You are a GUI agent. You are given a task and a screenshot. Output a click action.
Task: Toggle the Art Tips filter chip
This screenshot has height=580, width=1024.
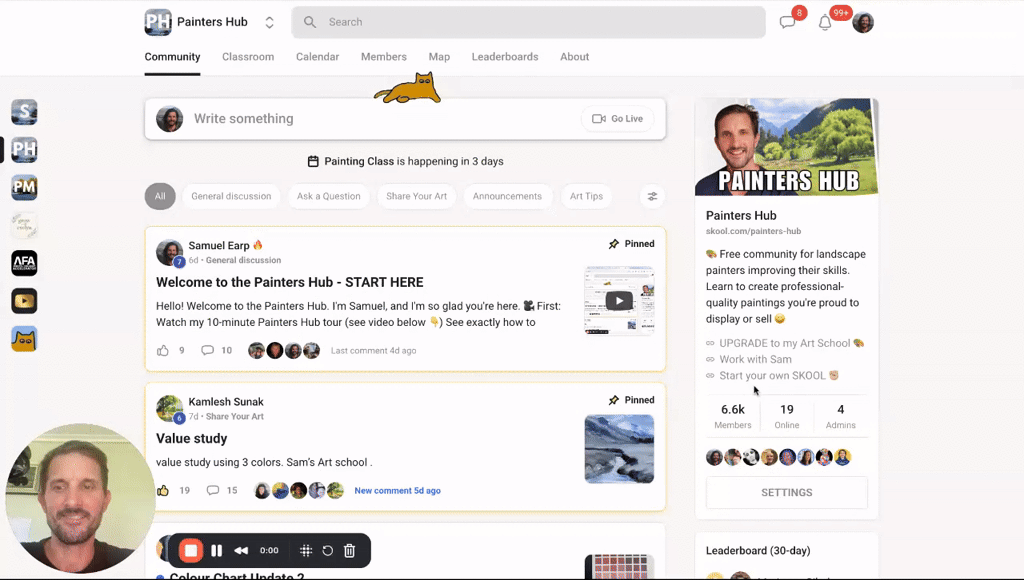point(586,196)
